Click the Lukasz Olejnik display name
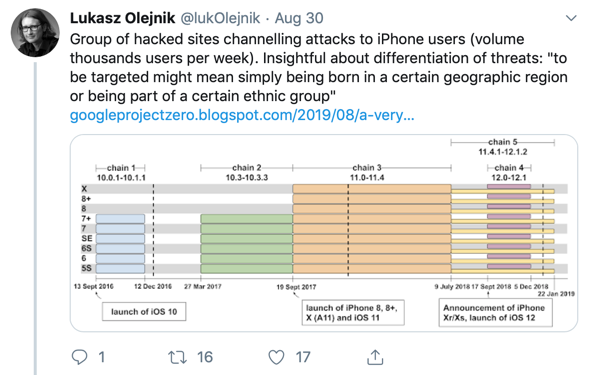589x375 pixels. (122, 18)
